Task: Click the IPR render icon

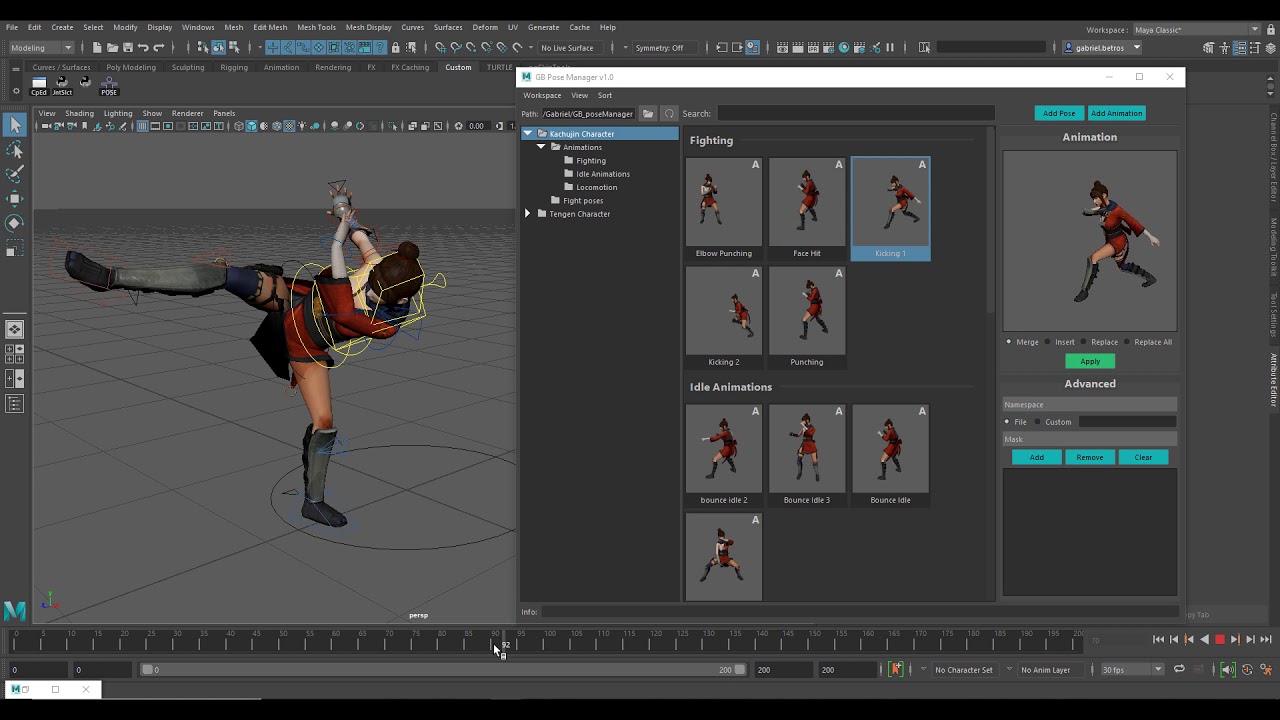Action: (x=814, y=47)
